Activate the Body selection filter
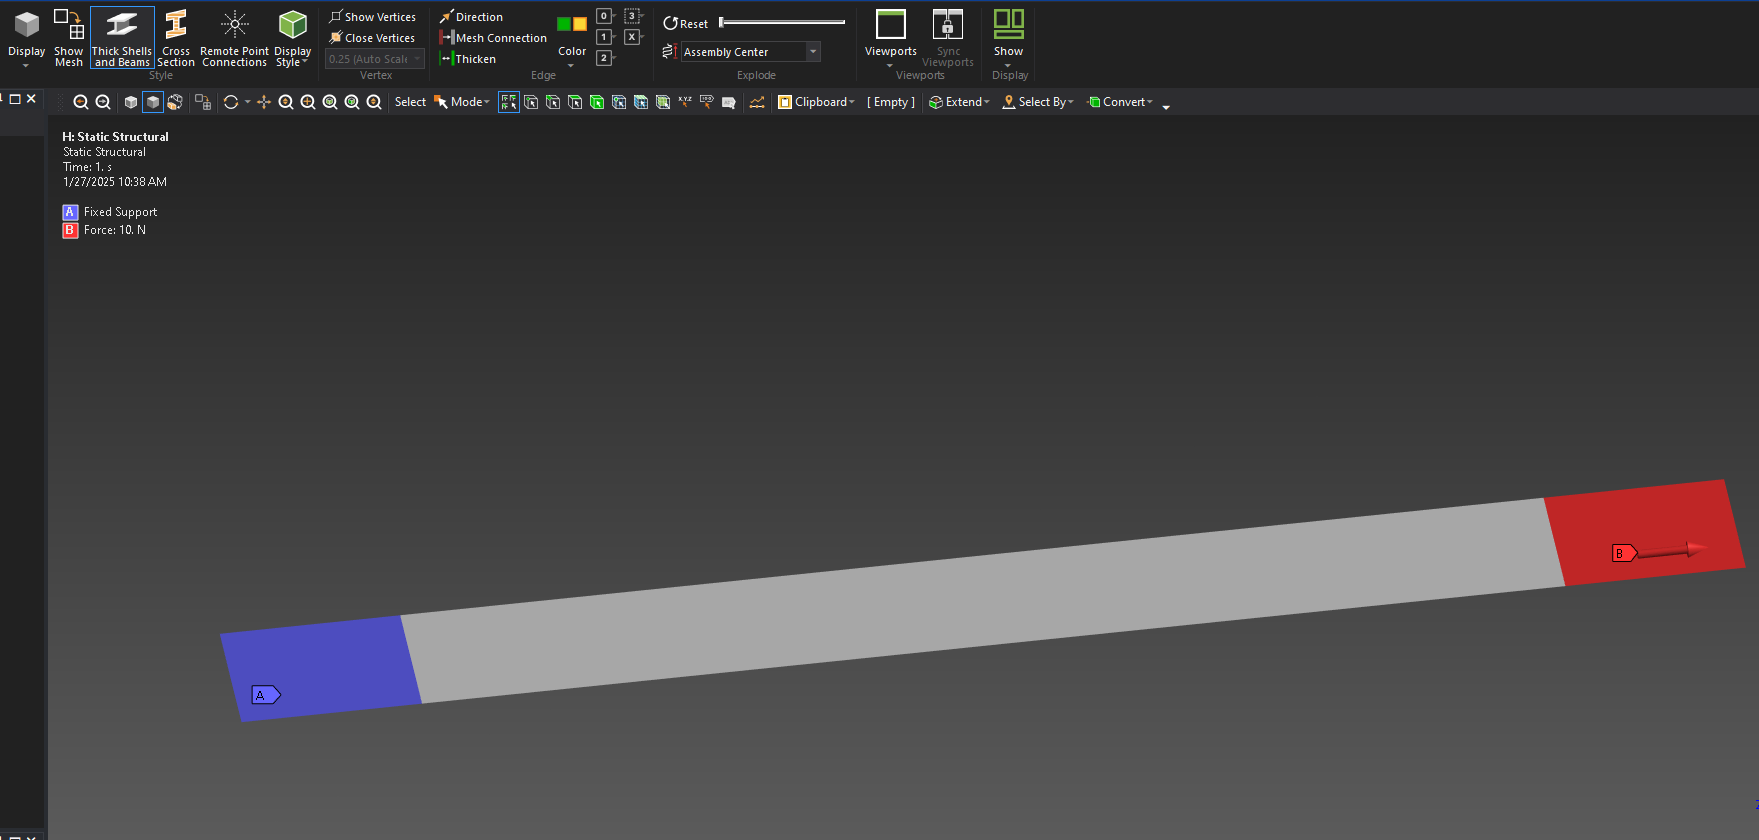1759x840 pixels. coord(597,102)
